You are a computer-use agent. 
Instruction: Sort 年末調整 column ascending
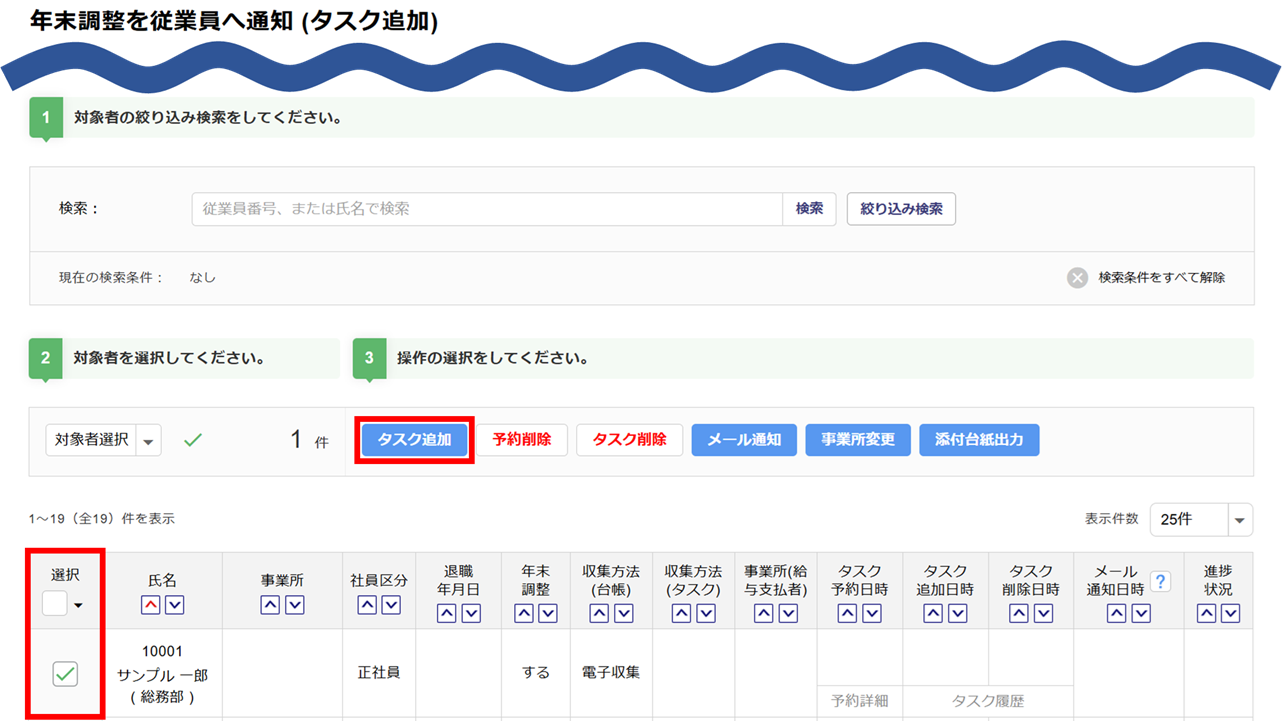coord(524,613)
